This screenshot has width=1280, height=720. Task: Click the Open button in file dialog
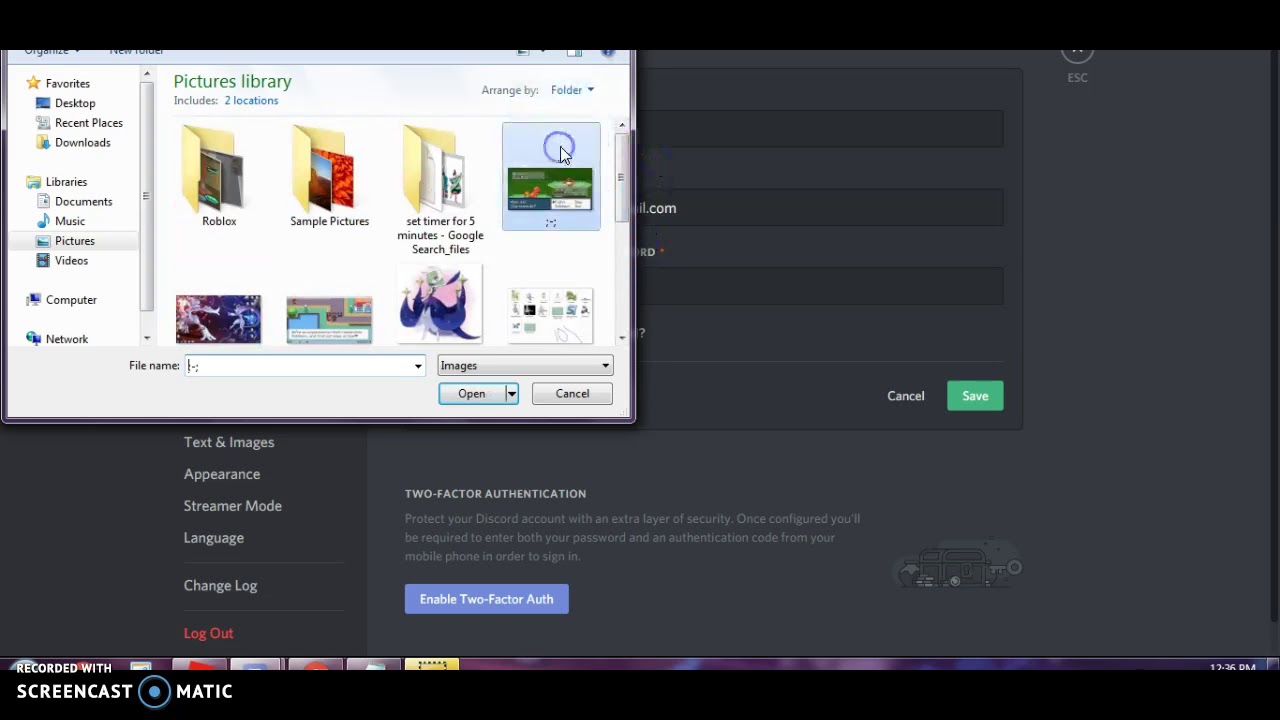[472, 394]
